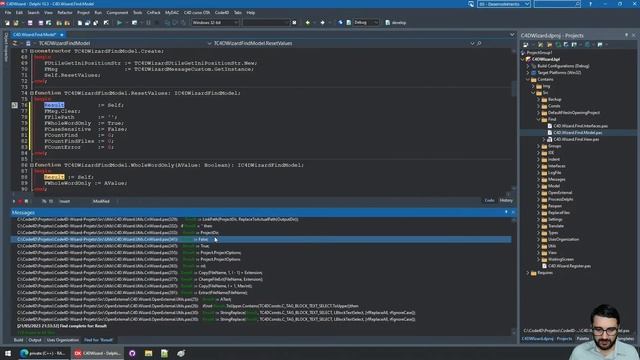Click the navigate back green arrow icon
The height and width of the screenshot is (360, 640).
point(308,23)
